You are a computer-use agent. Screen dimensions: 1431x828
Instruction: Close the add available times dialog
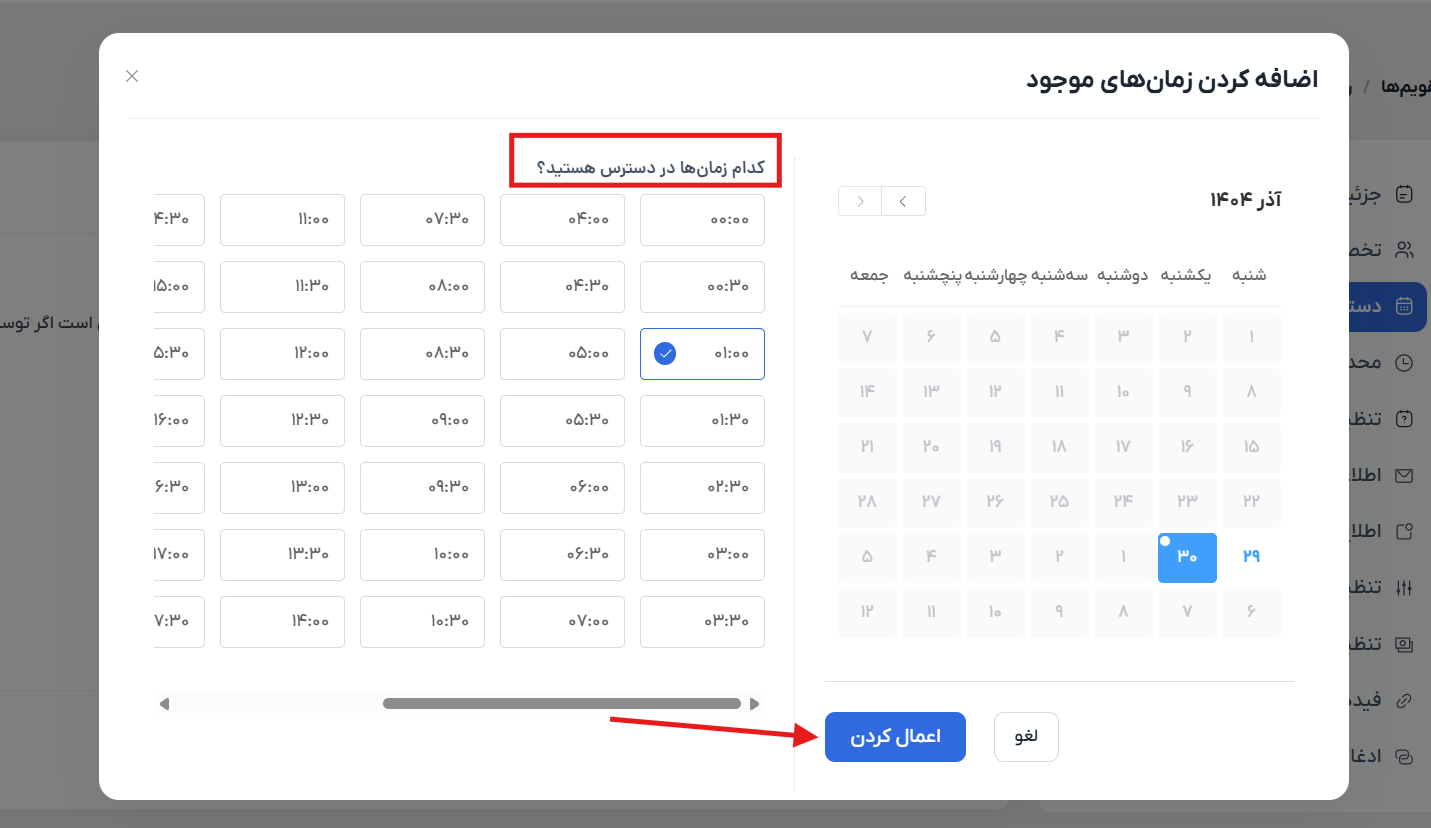(x=132, y=76)
